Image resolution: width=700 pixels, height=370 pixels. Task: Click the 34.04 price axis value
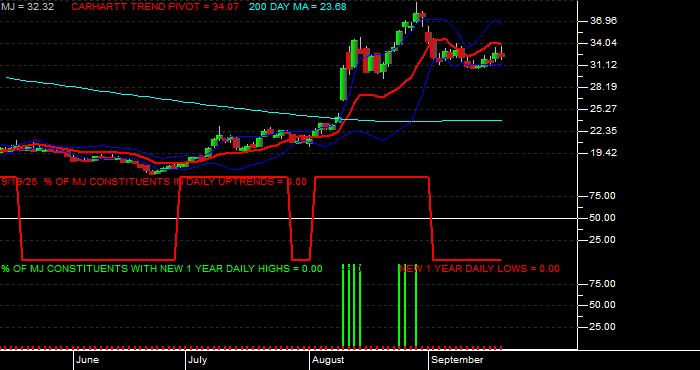[603, 43]
